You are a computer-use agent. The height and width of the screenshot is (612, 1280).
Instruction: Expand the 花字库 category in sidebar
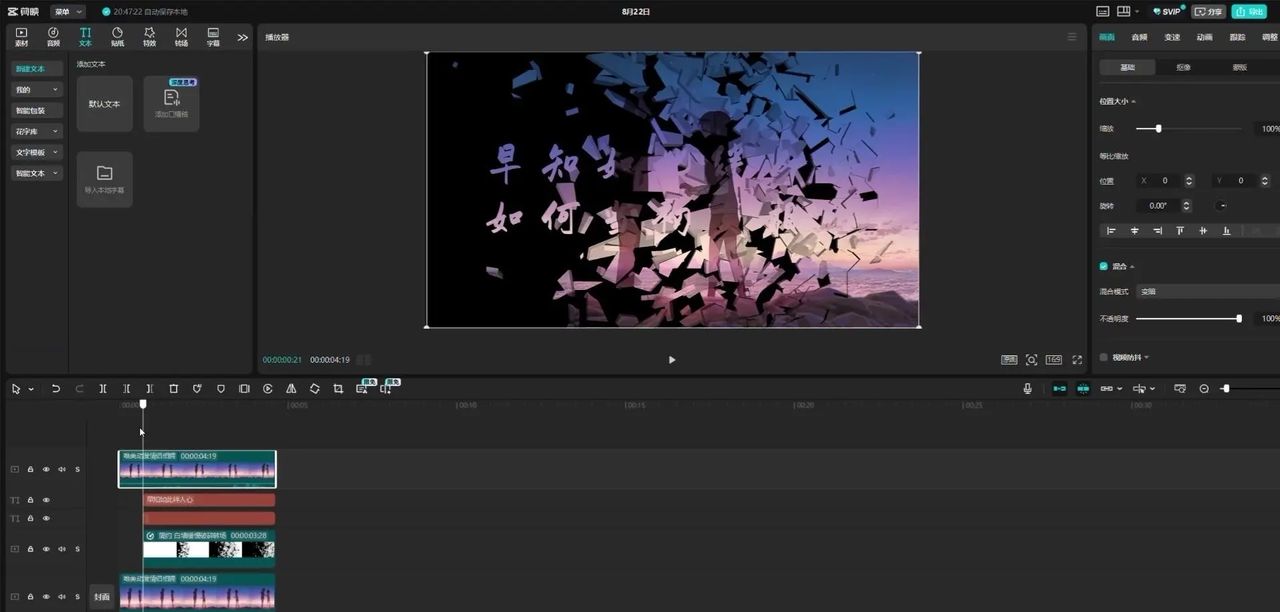coord(37,131)
